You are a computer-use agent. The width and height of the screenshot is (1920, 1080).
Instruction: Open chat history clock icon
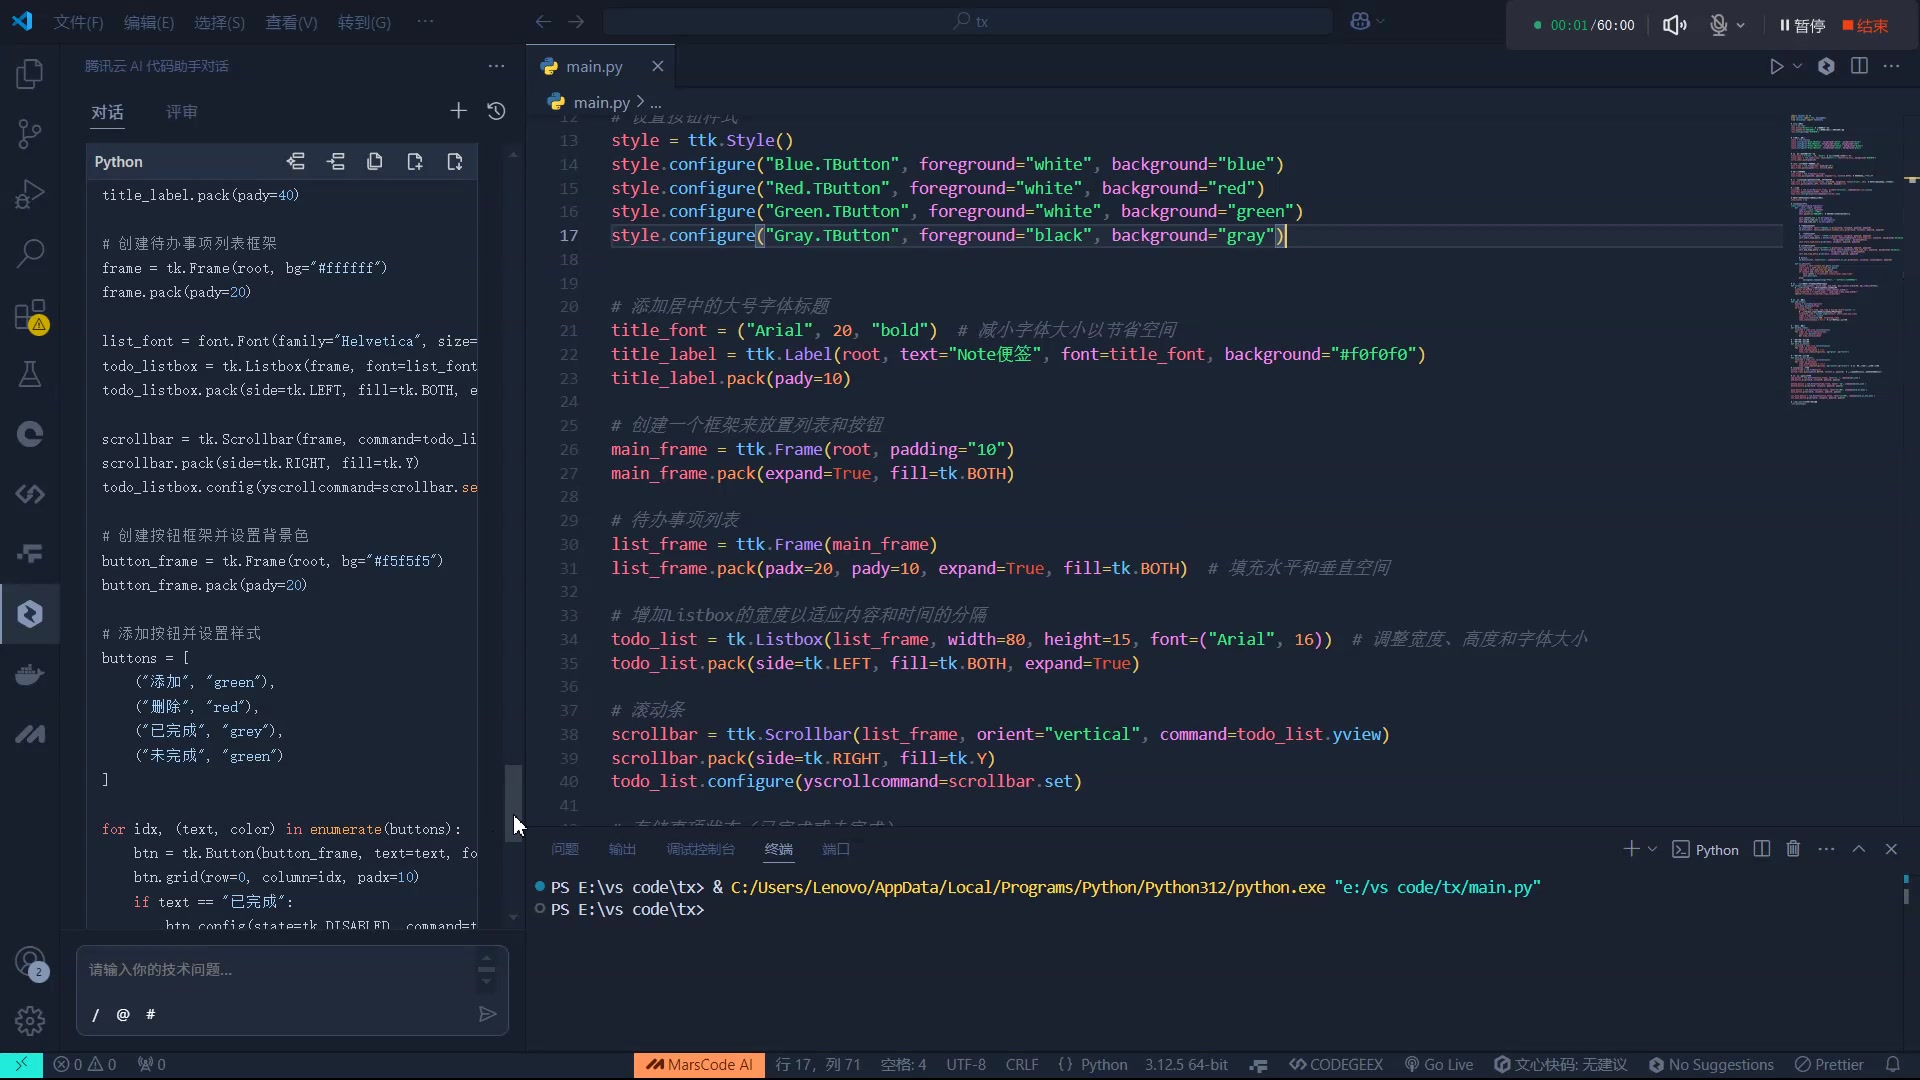[496, 111]
